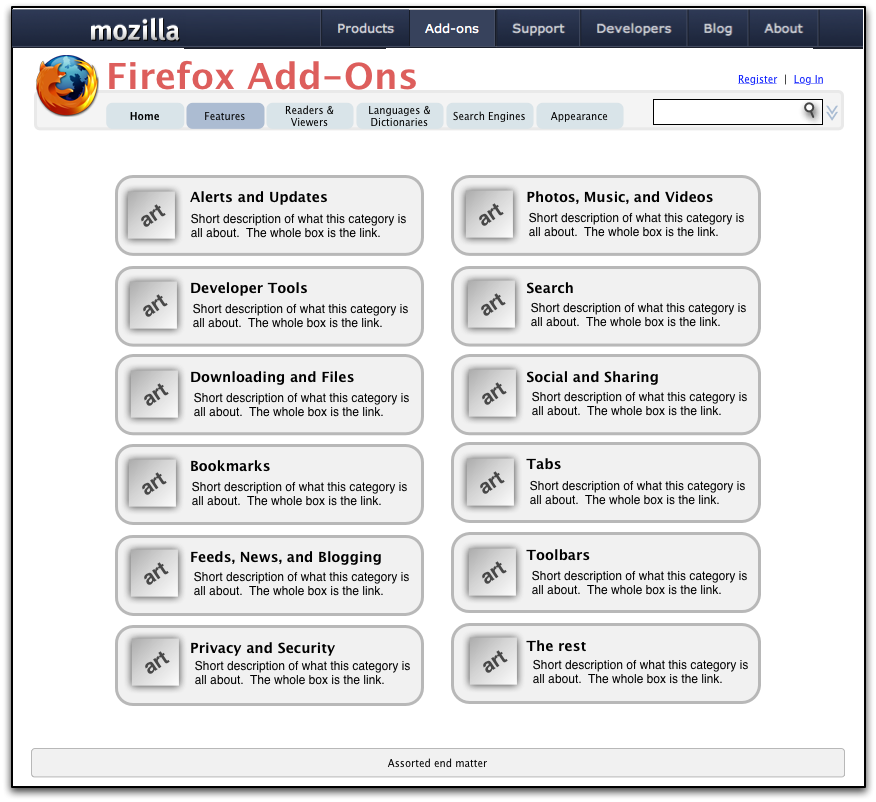
Task: Open The rest category title
Action: click(x=556, y=646)
